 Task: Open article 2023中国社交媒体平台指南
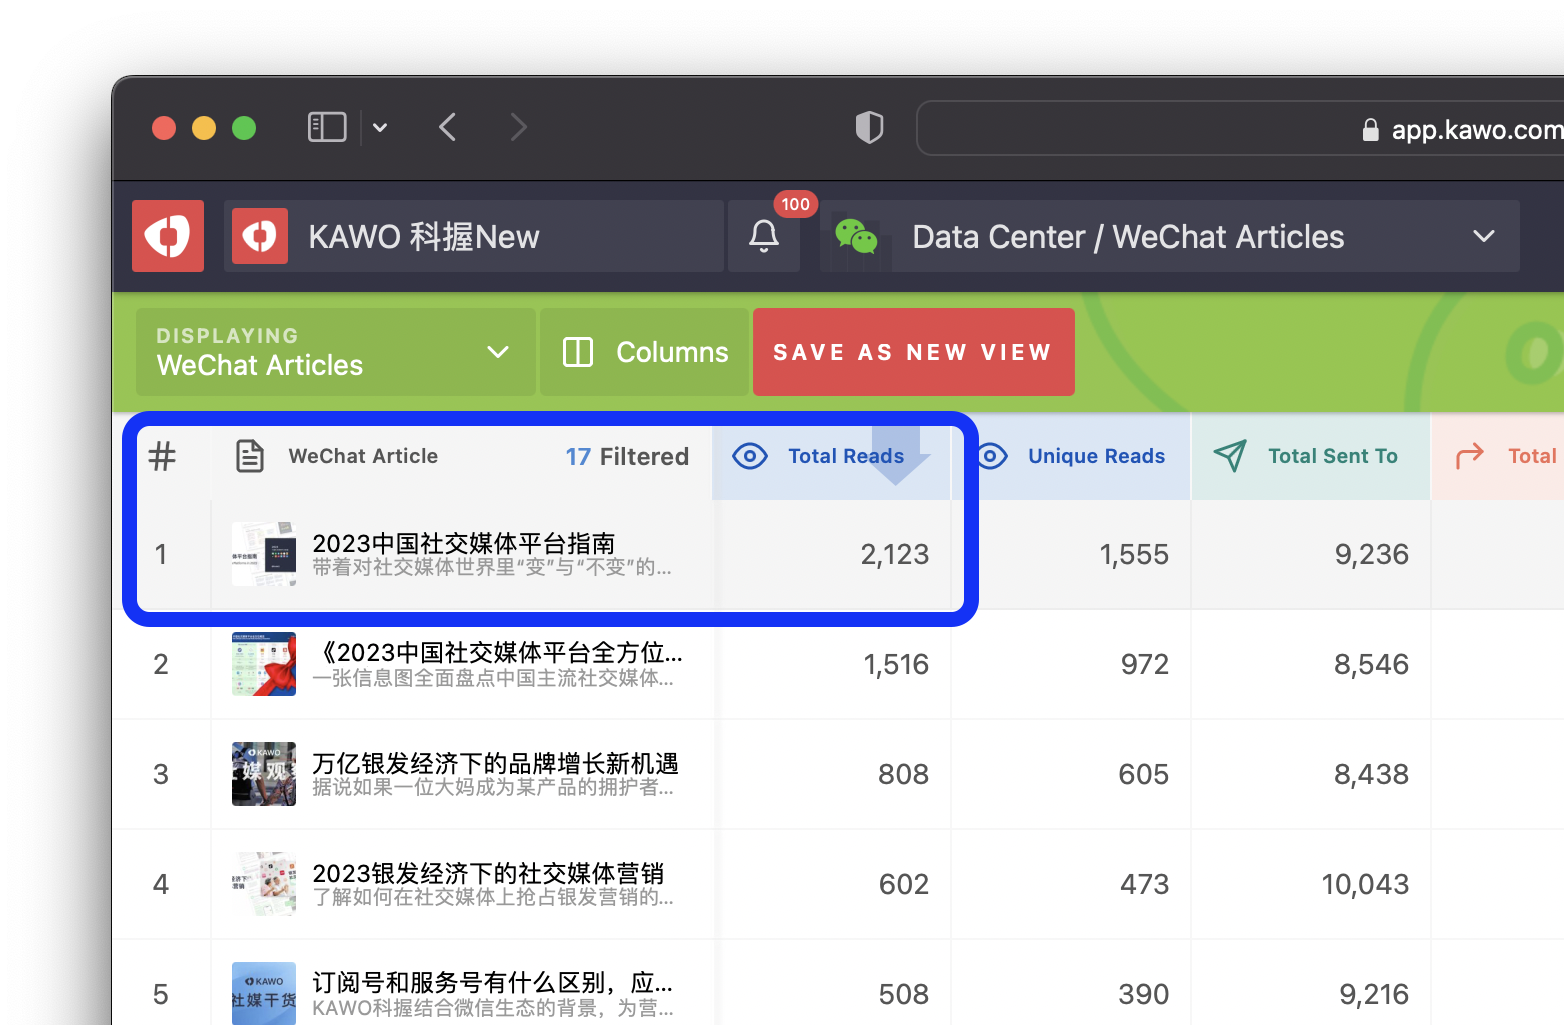(x=463, y=543)
